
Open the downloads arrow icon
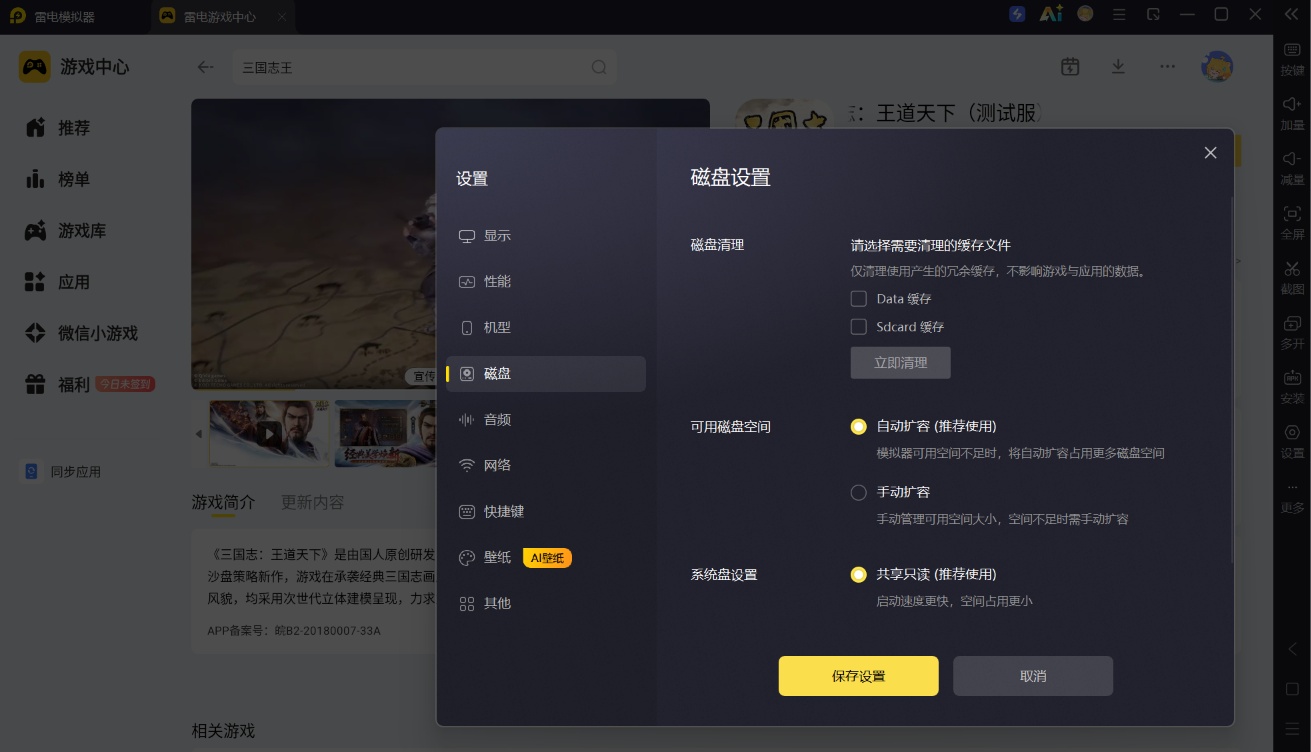(x=1118, y=67)
